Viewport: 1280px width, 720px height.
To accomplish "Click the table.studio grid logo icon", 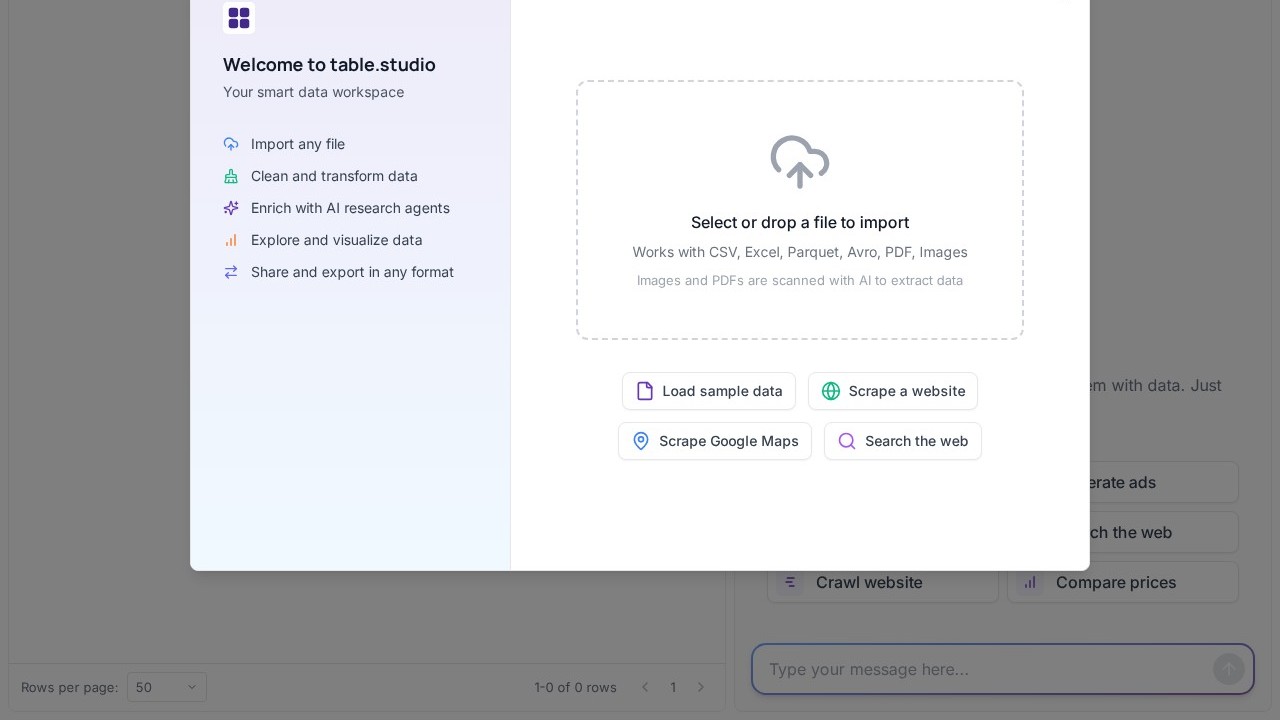I will tap(239, 18).
